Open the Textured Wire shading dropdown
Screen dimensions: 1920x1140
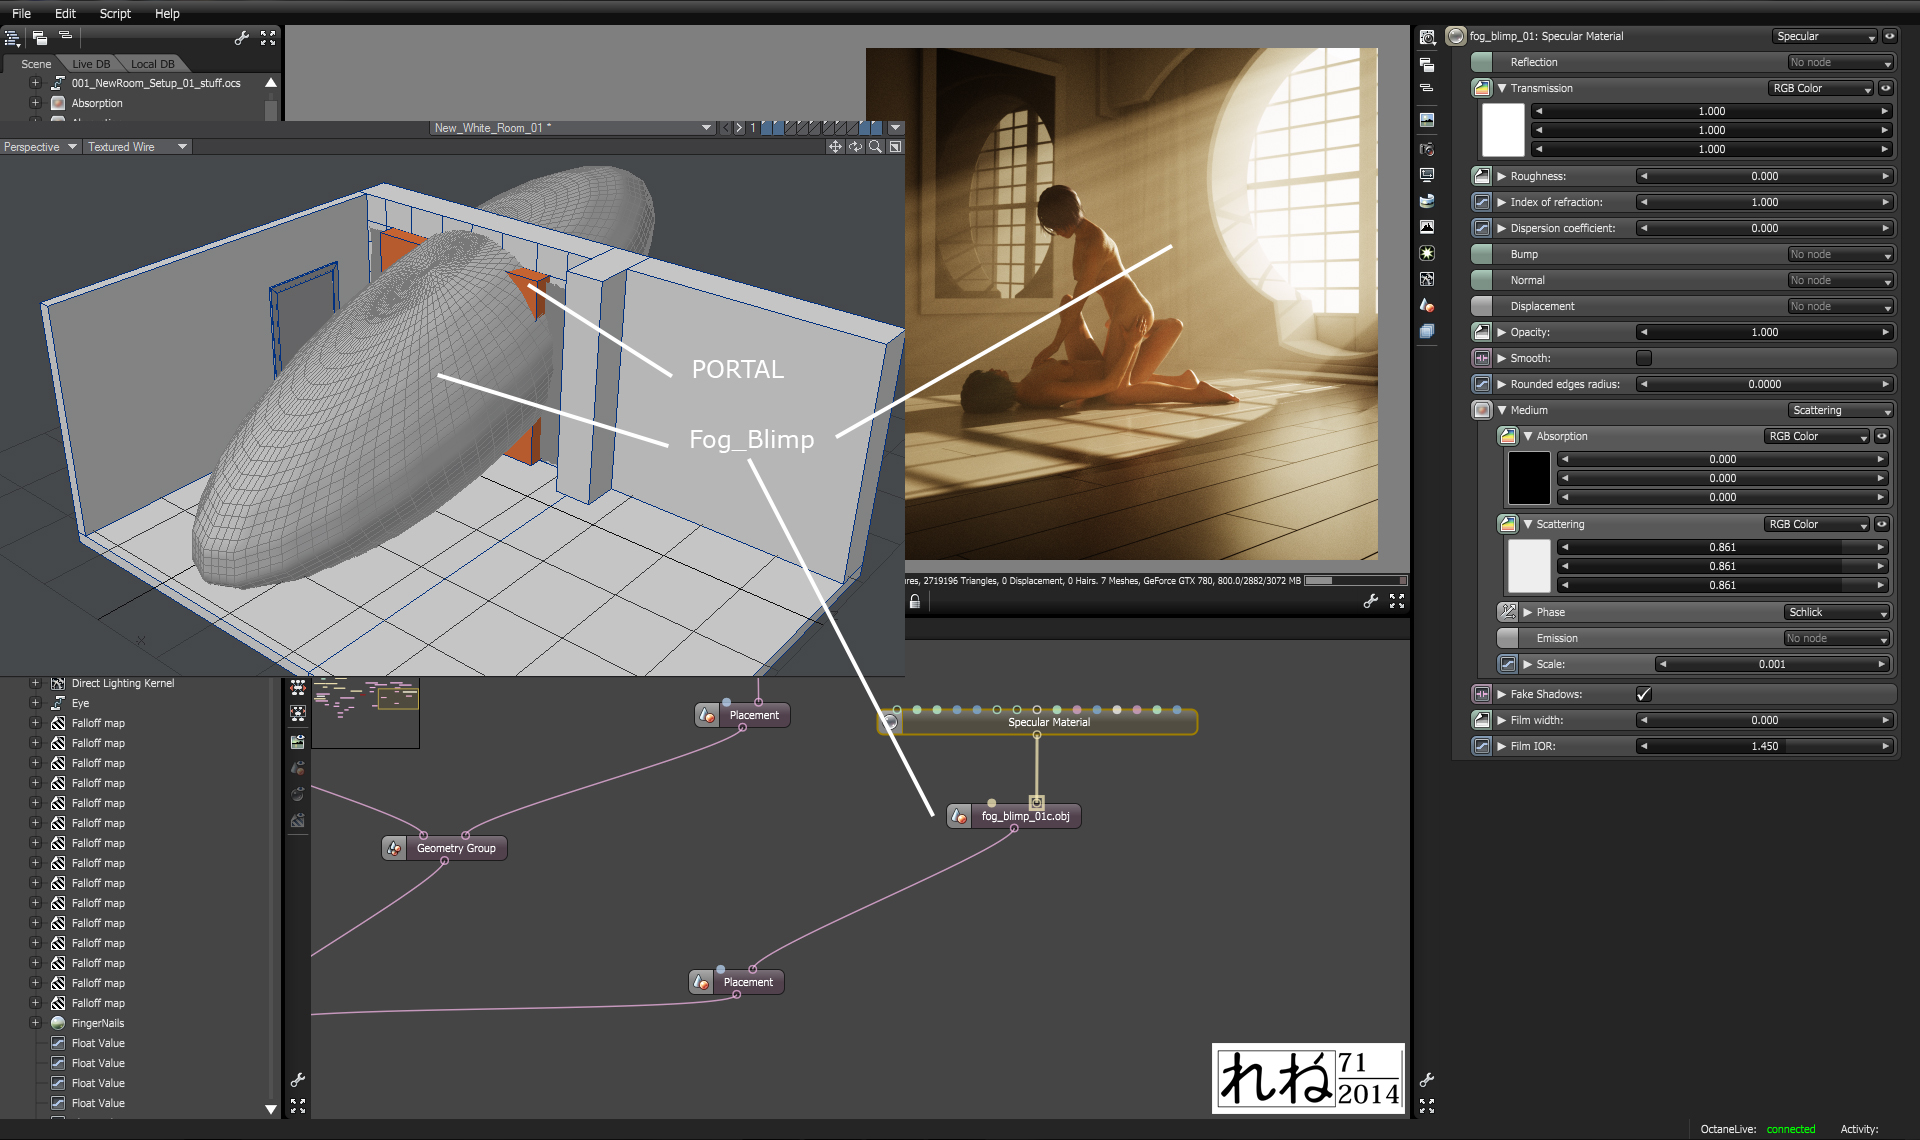coord(137,147)
